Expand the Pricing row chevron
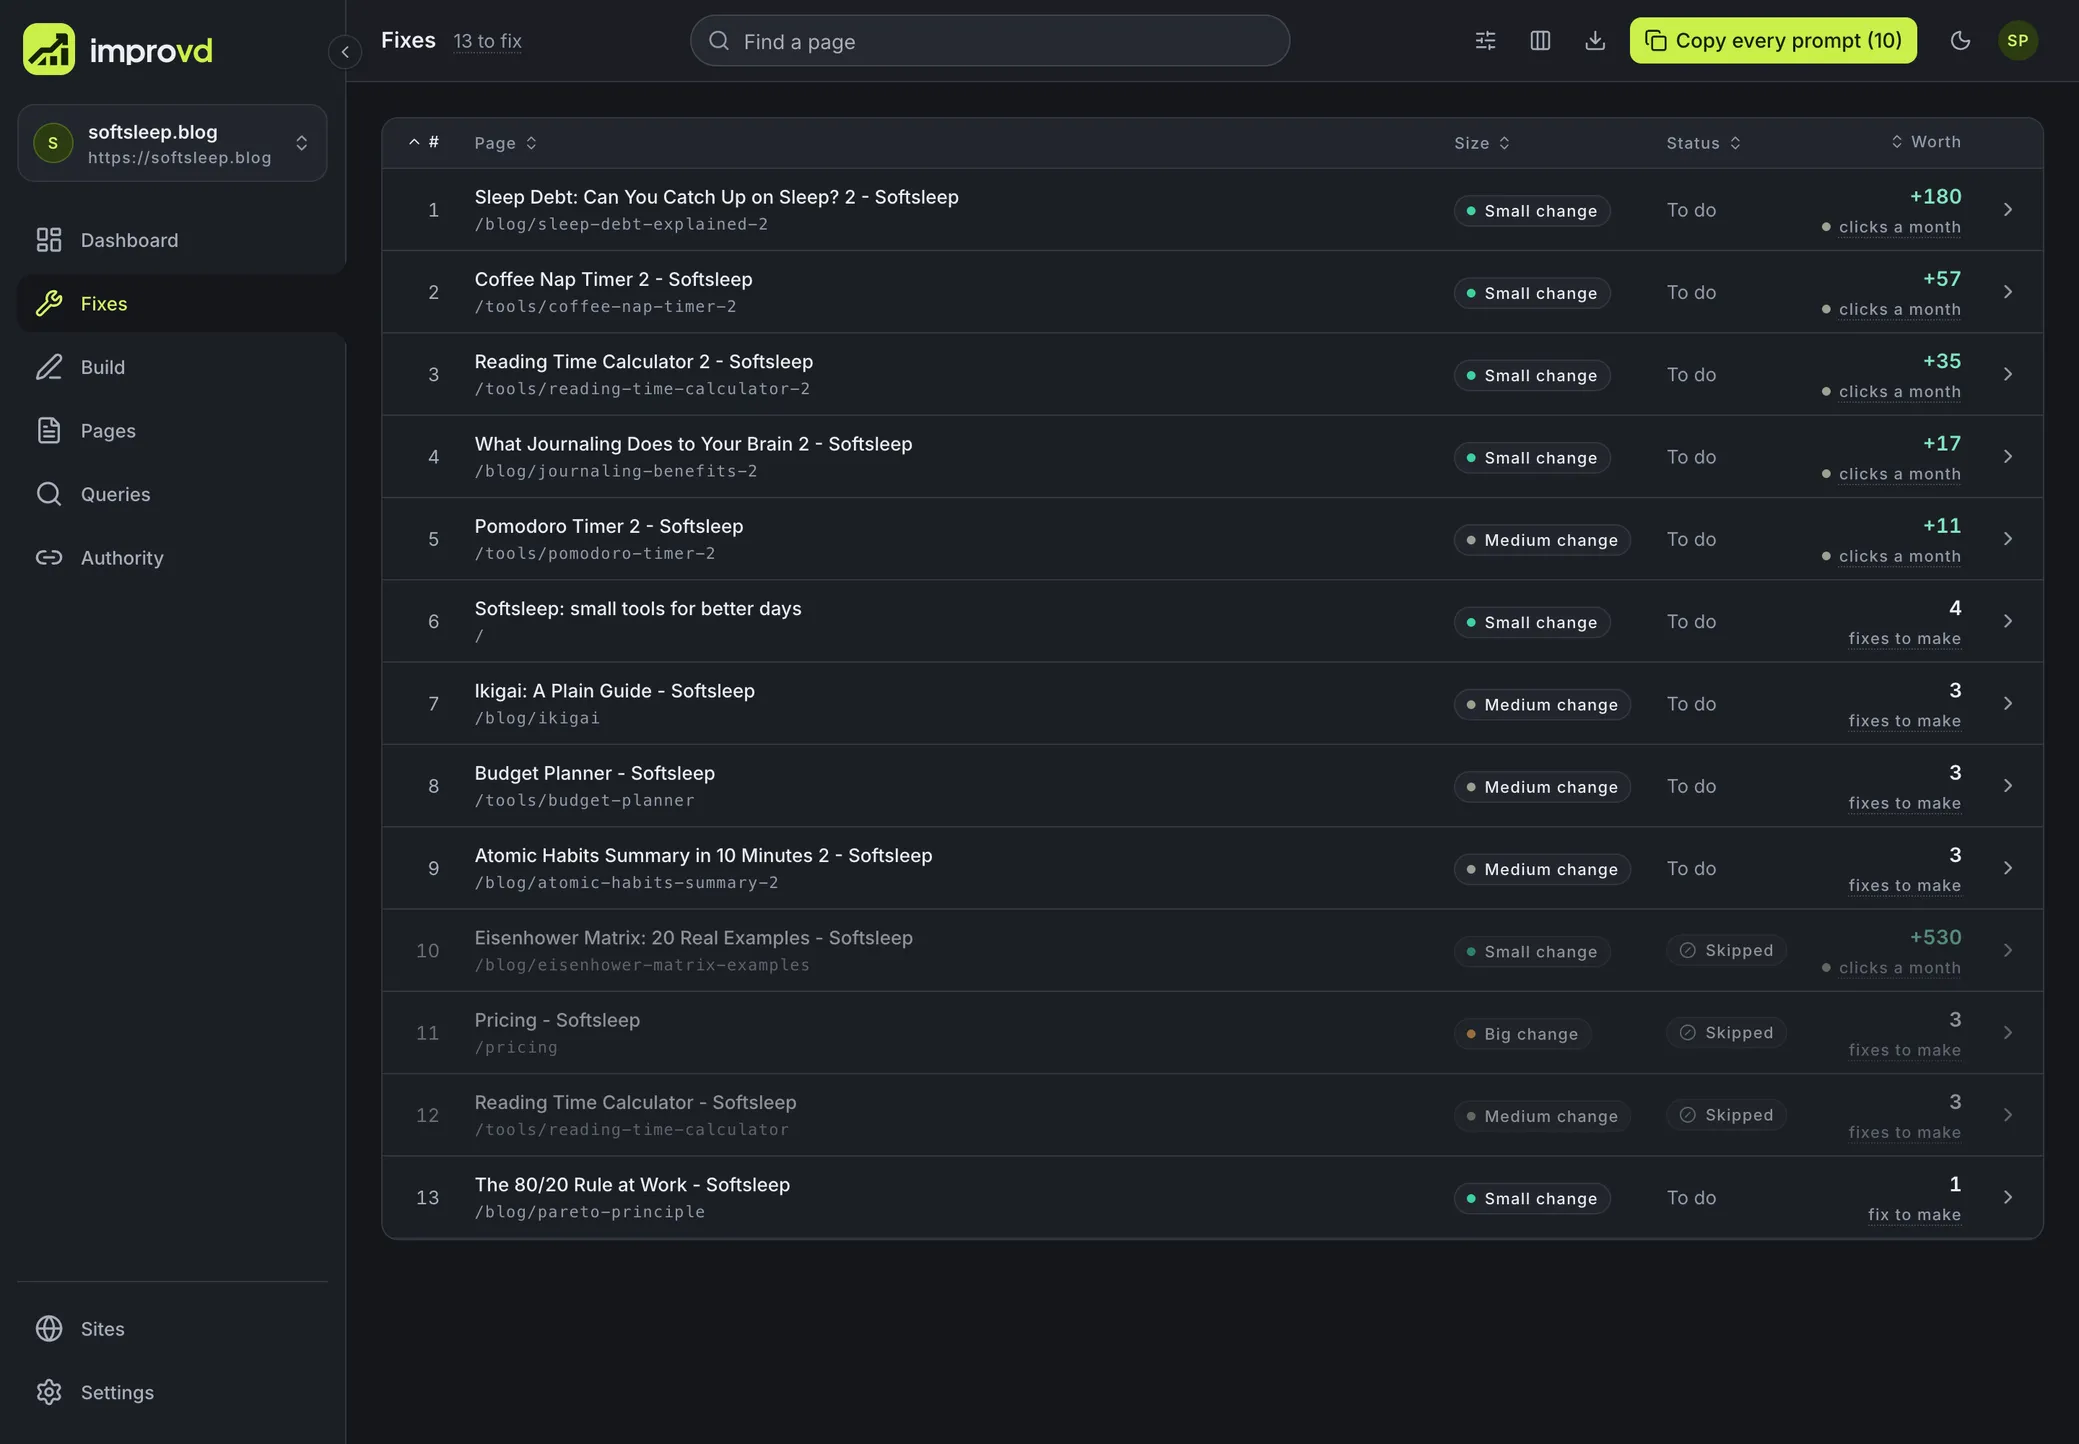 (2008, 1033)
